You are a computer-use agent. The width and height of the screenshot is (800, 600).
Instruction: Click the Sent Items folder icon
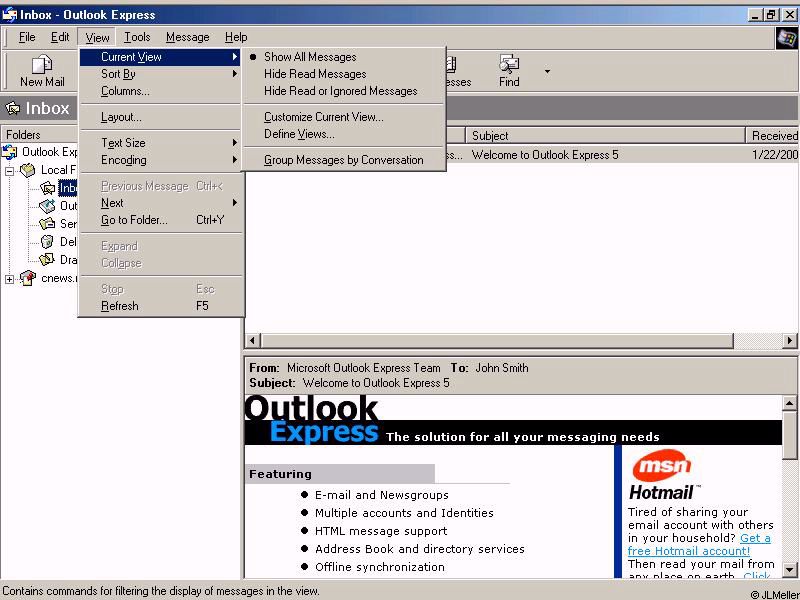pyautogui.click(x=47, y=224)
